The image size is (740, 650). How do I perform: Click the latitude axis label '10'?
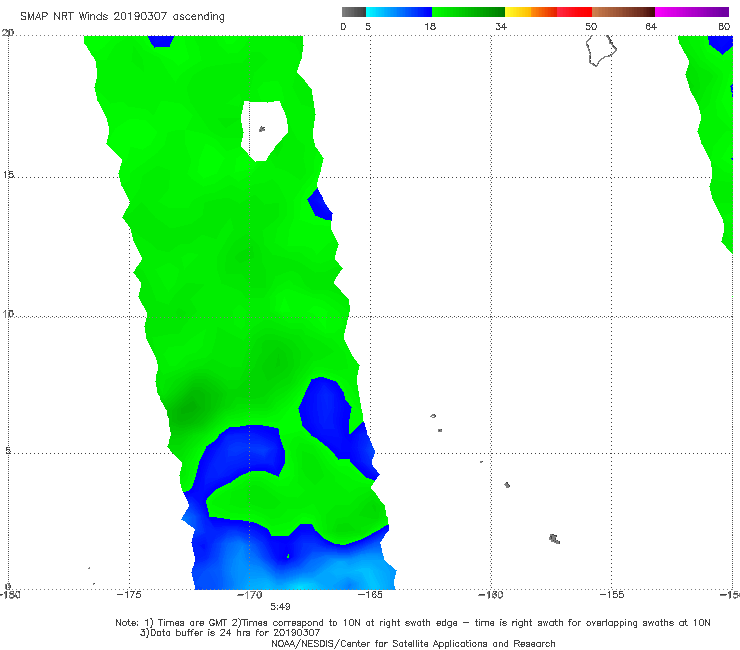pos(8,314)
